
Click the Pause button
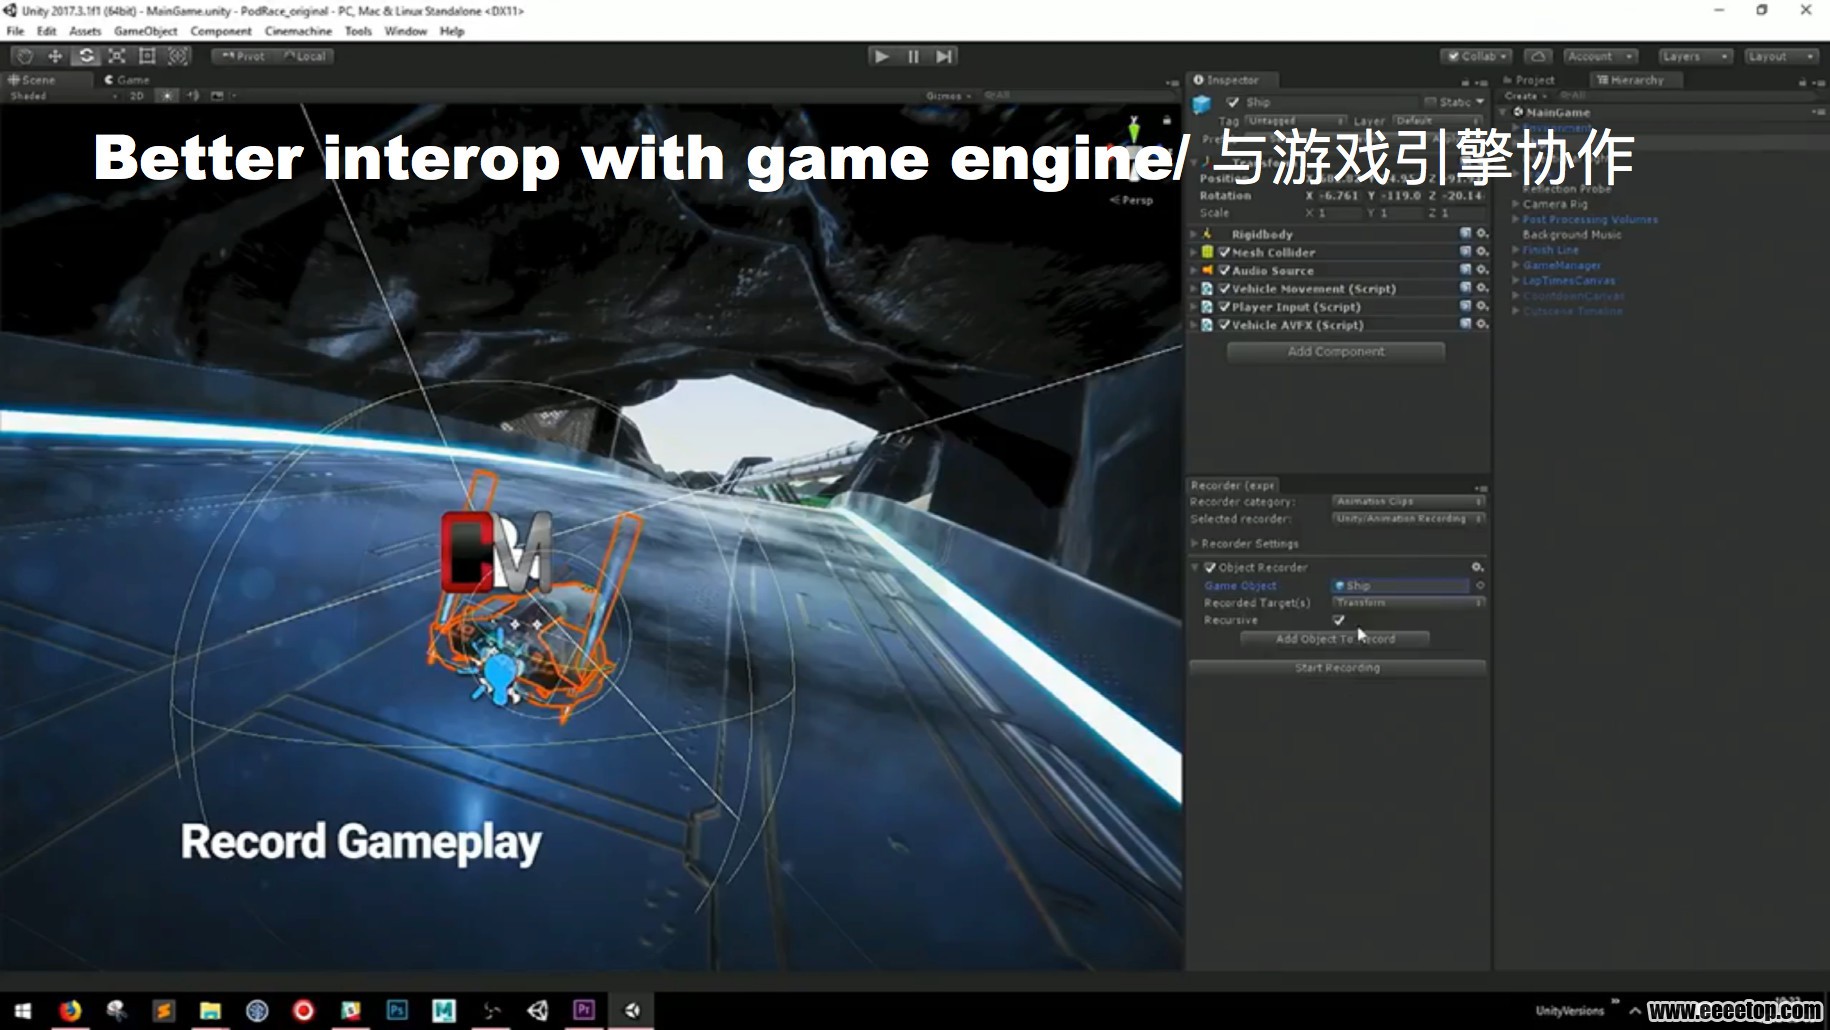click(x=913, y=56)
